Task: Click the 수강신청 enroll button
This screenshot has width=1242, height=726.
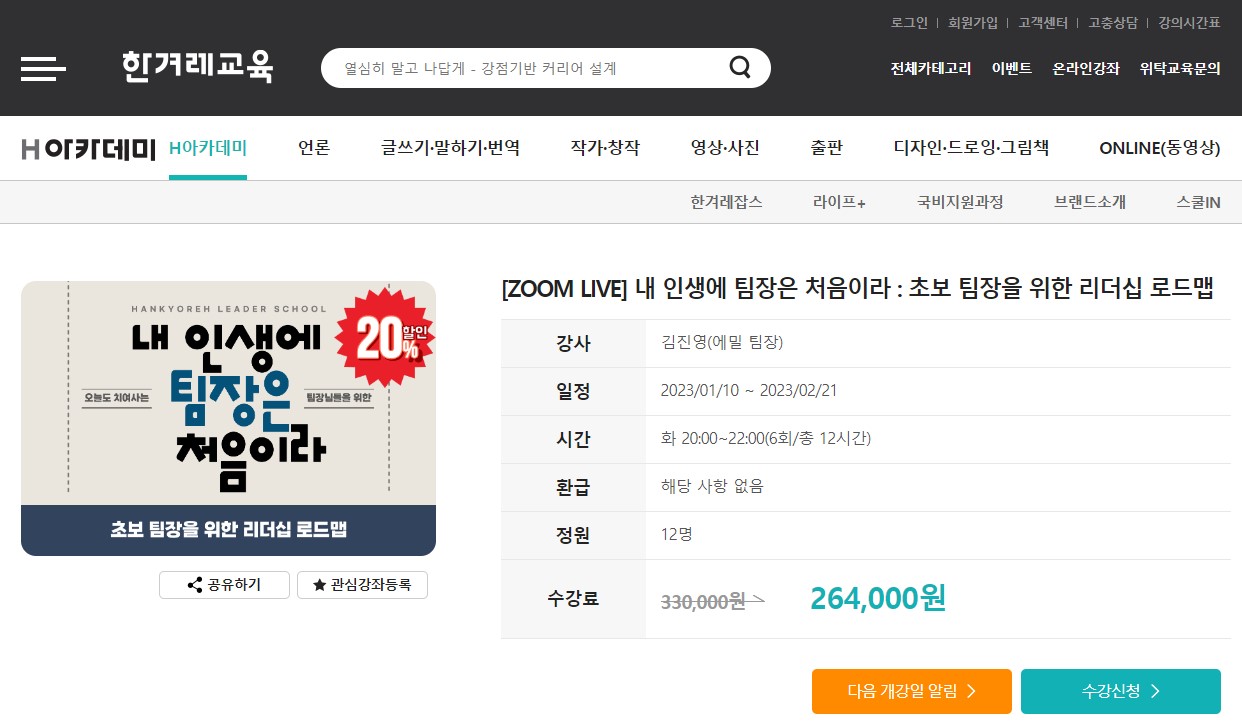Action: 1121,691
